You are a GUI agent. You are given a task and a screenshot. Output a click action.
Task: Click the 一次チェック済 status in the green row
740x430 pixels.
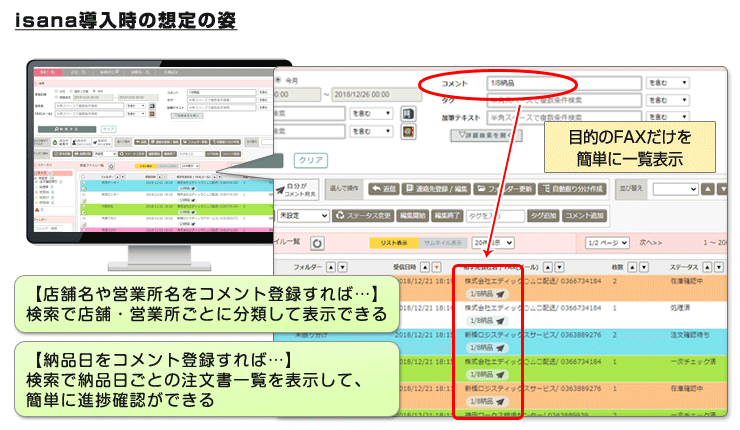tap(693, 362)
